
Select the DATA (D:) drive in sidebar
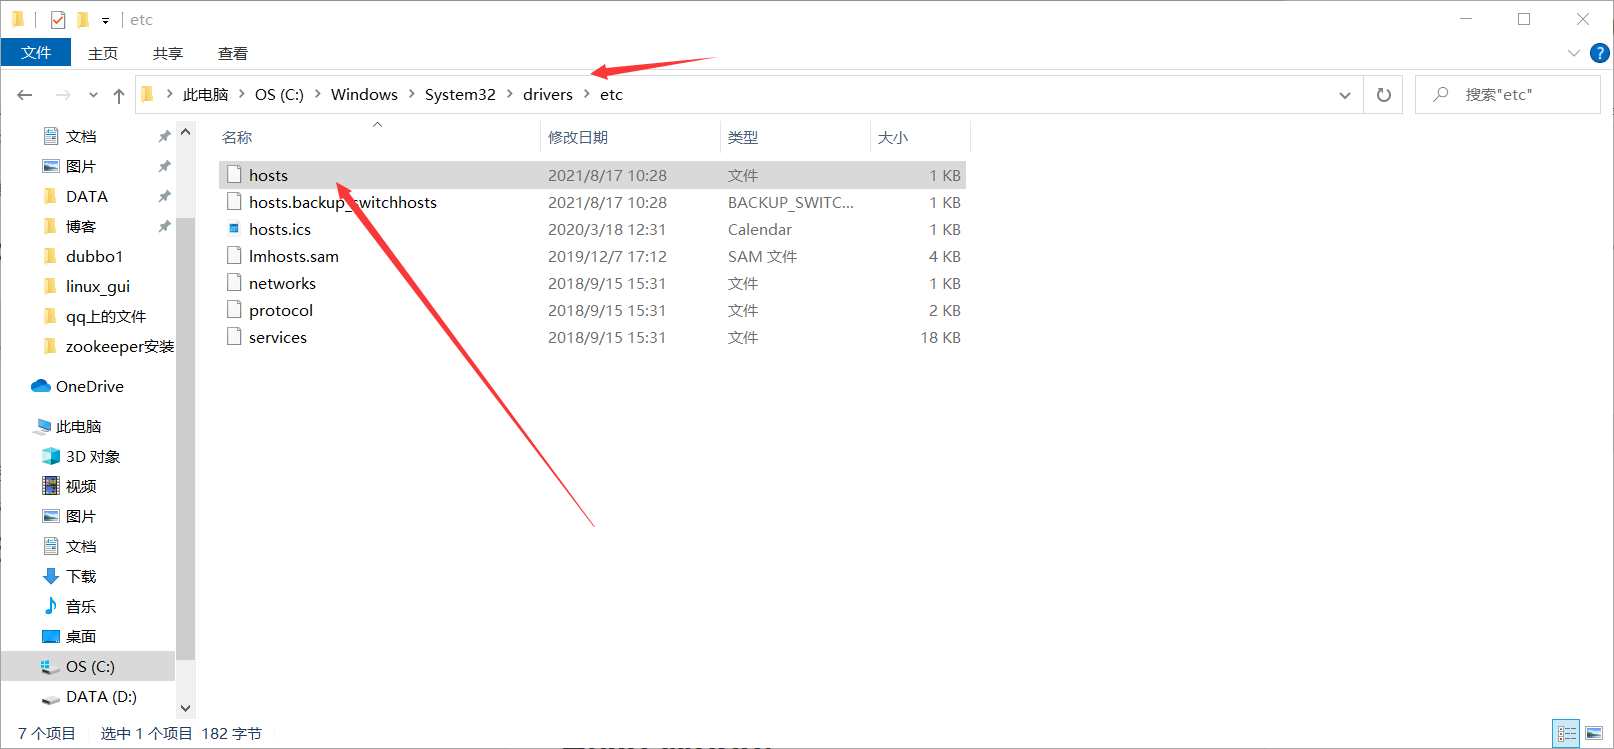101,696
